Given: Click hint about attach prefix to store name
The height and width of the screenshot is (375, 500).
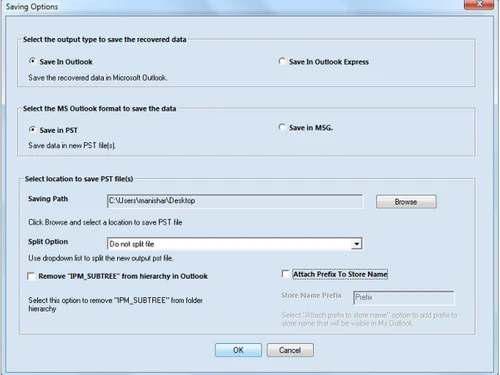Looking at the screenshot, I should (x=369, y=319).
